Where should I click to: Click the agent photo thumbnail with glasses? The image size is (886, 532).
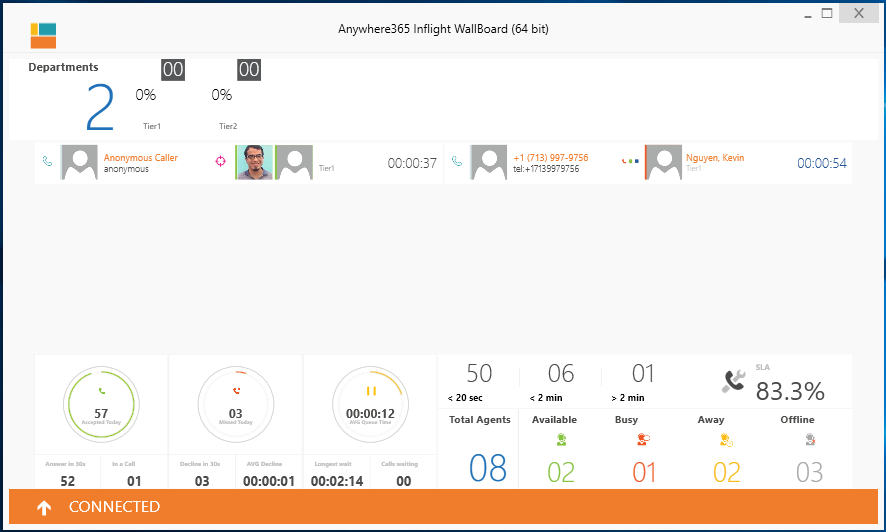tap(254, 162)
